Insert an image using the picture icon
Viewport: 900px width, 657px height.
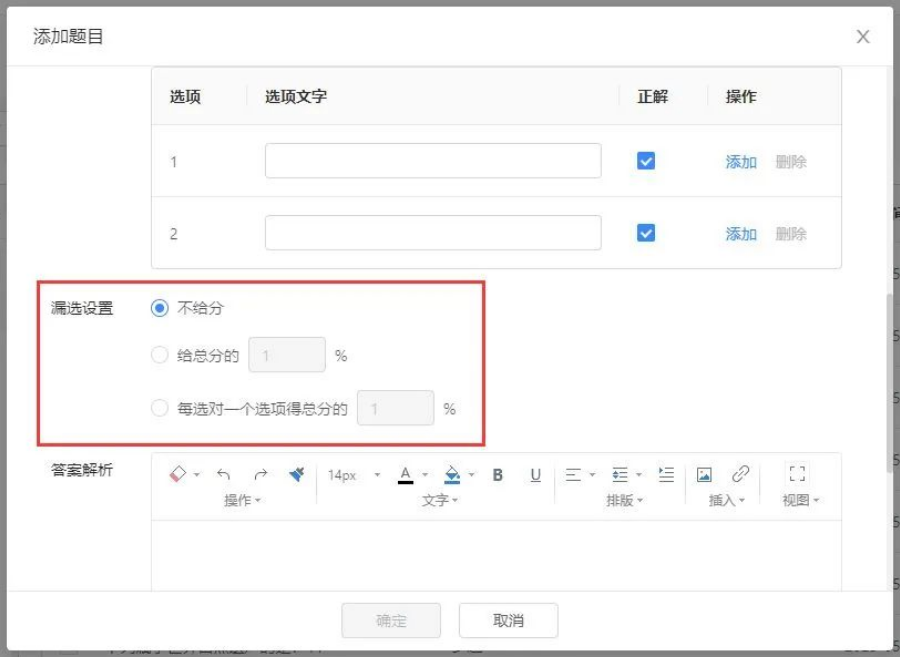[x=704, y=475]
